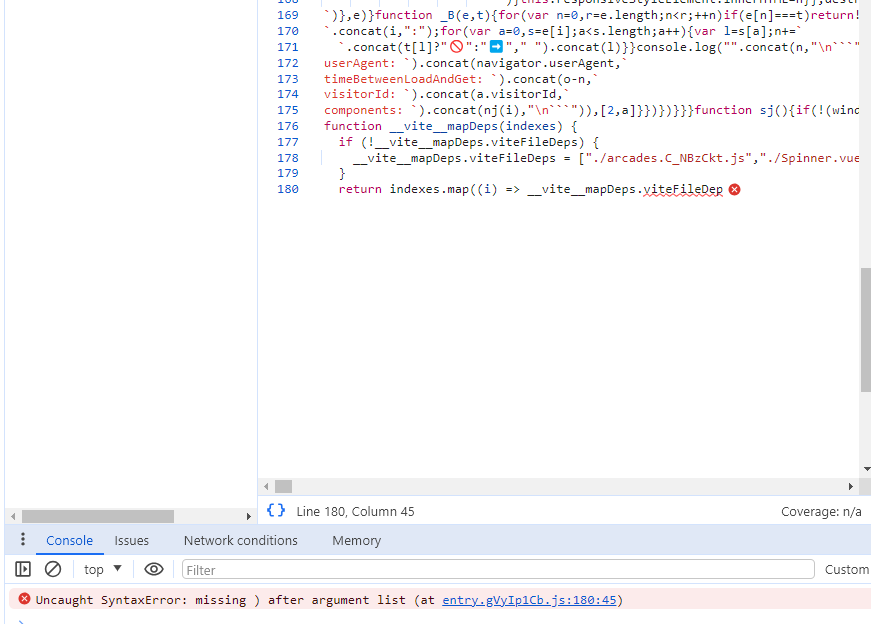Toggle the console sidebar panel icon

pos(23,569)
